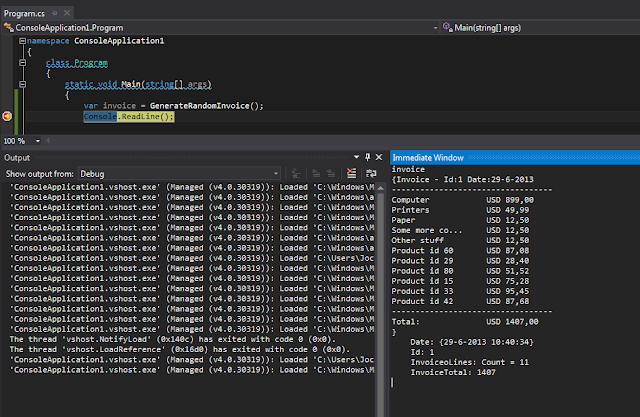640x417 pixels.
Task: Click 'InvoiceoLines: Count = 11' line
Action: point(469,362)
